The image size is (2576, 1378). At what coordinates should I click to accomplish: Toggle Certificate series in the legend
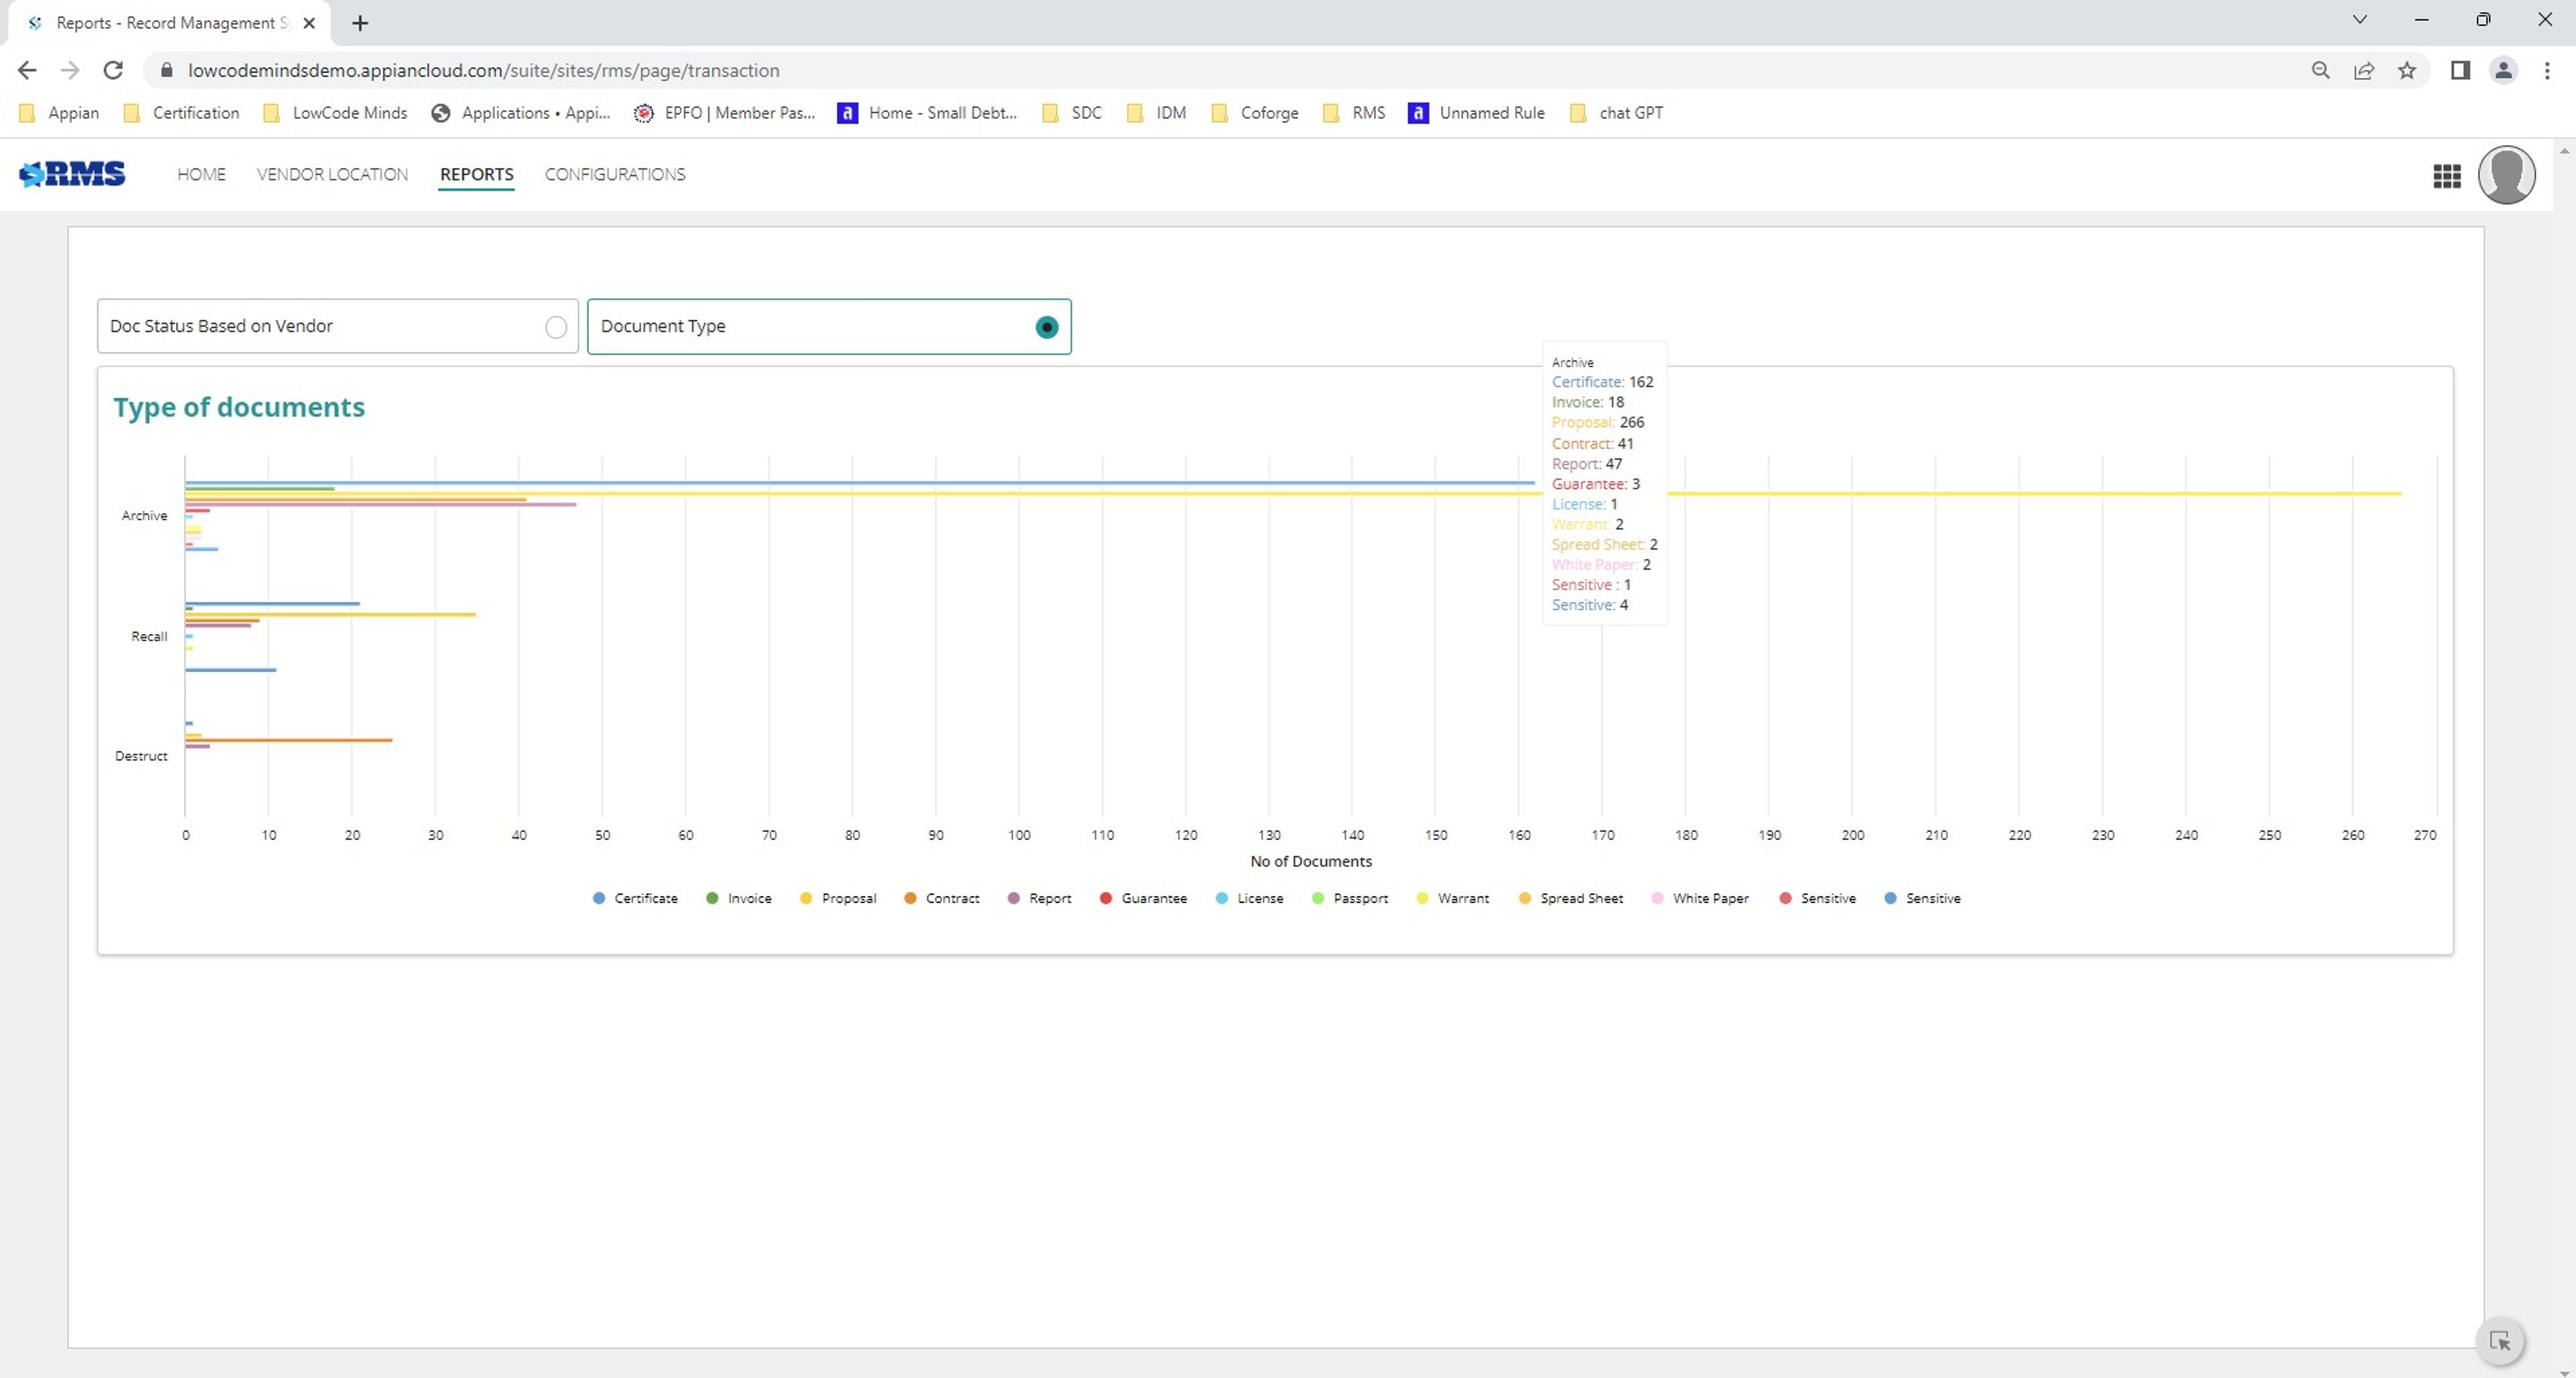tap(635, 898)
